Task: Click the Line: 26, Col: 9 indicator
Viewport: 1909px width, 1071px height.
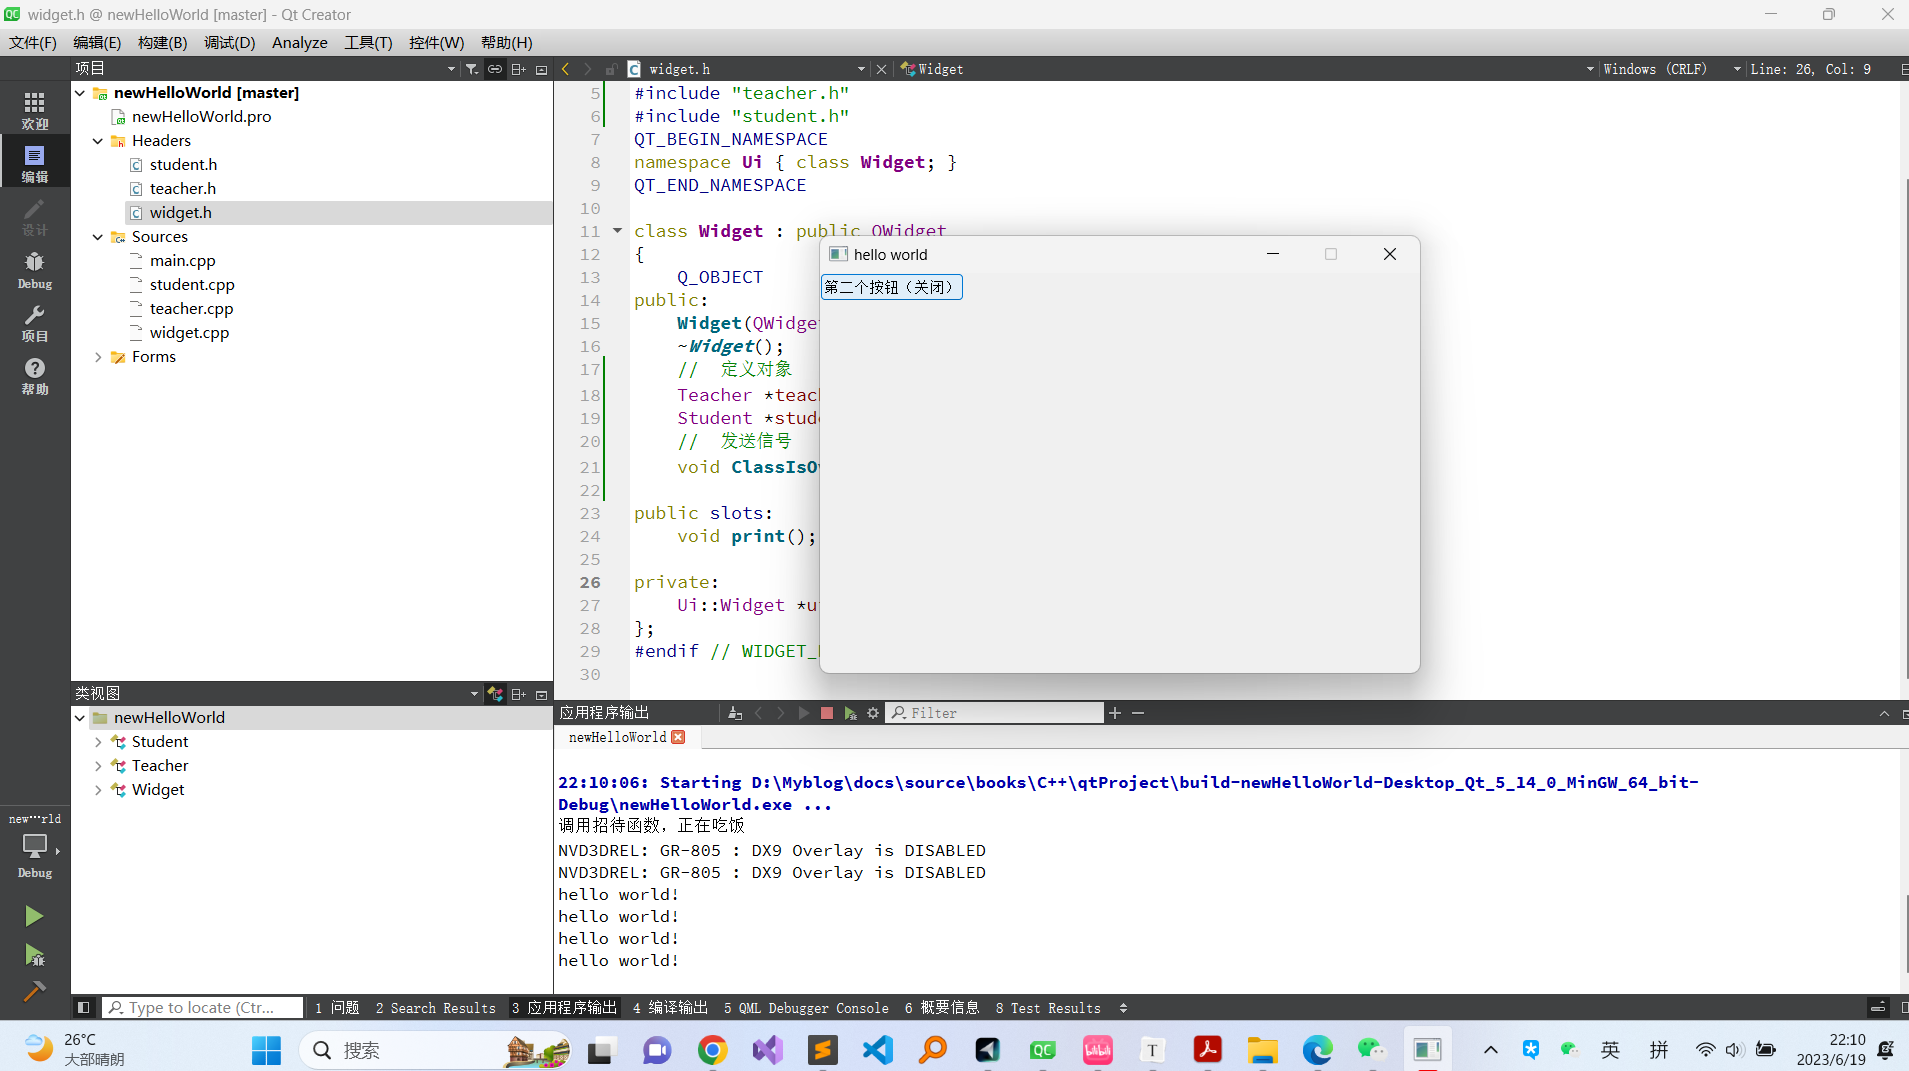Action: pyautogui.click(x=1810, y=69)
